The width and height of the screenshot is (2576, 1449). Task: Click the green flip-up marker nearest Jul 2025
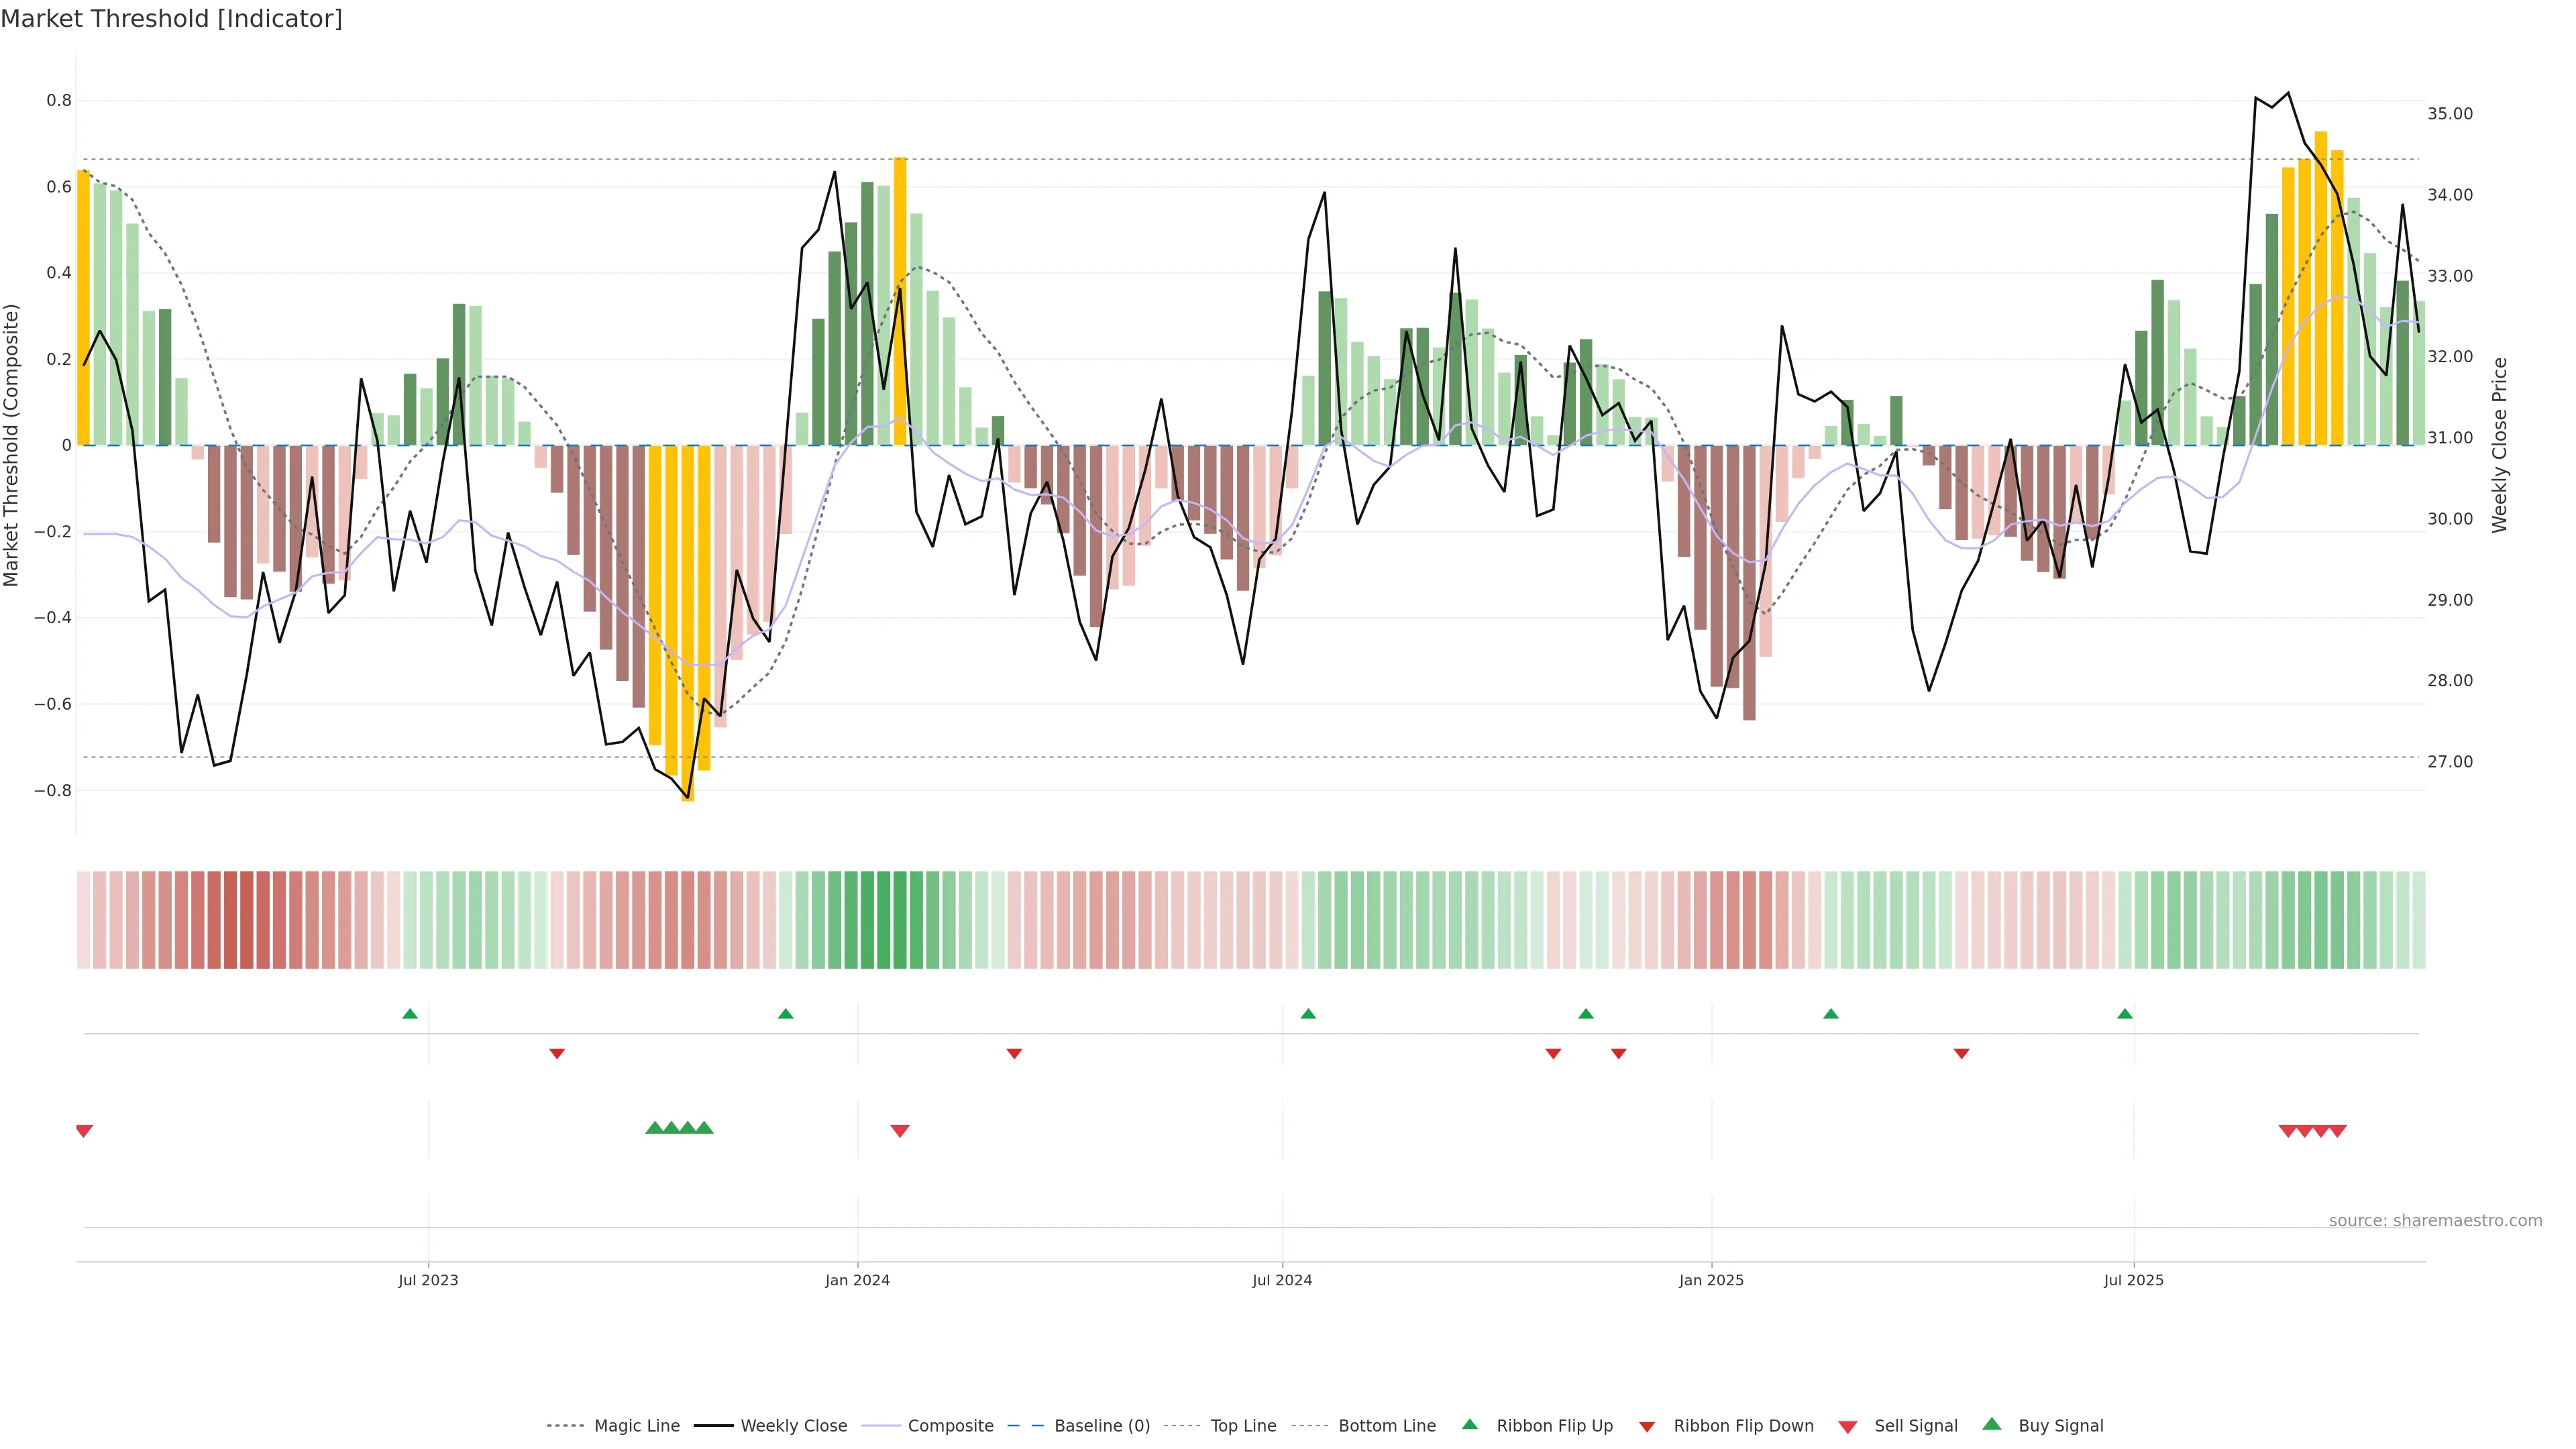pyautogui.click(x=2124, y=1014)
